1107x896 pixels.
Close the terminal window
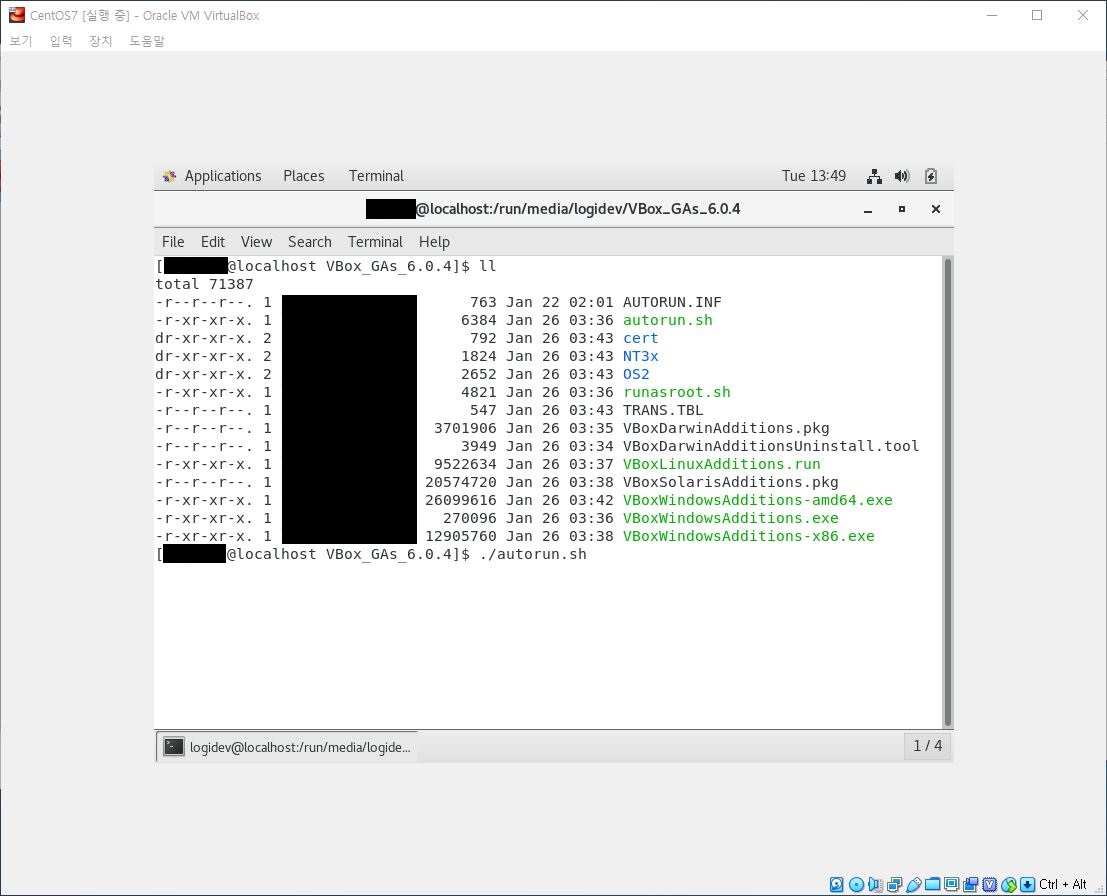[x=935, y=209]
